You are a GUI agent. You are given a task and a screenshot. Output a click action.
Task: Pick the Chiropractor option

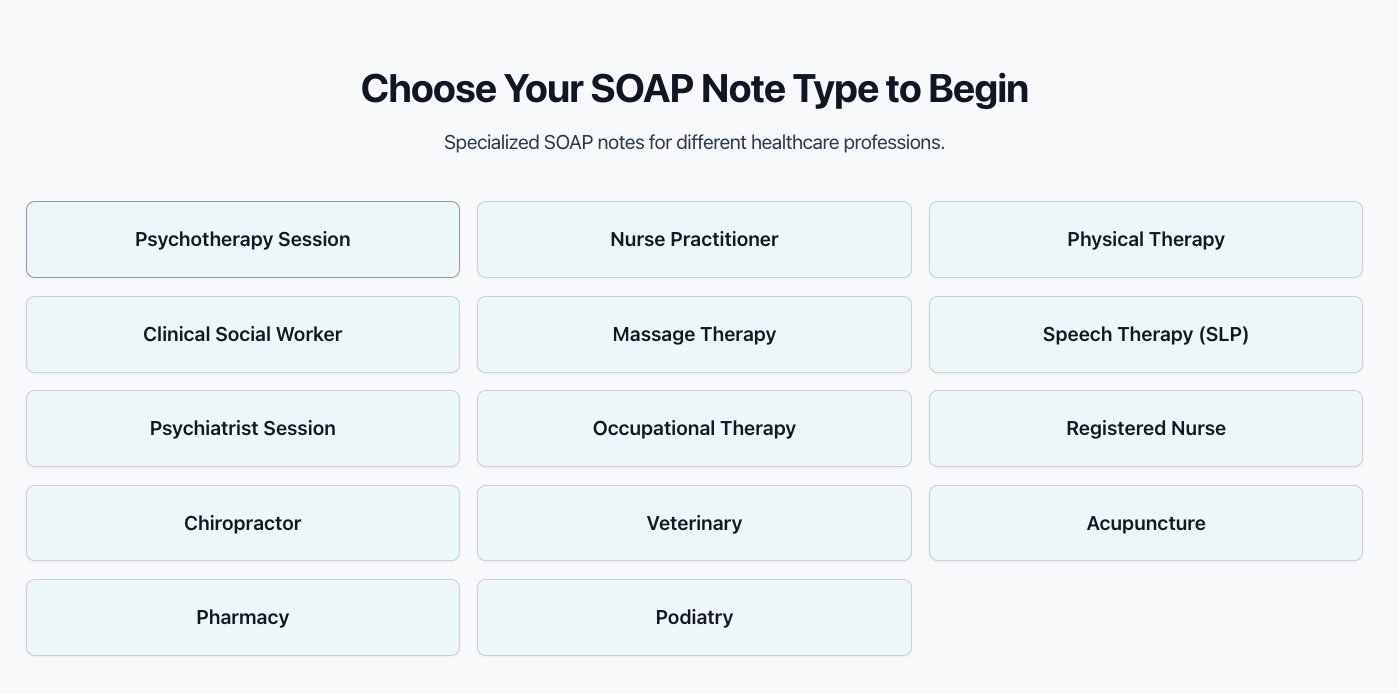point(243,523)
